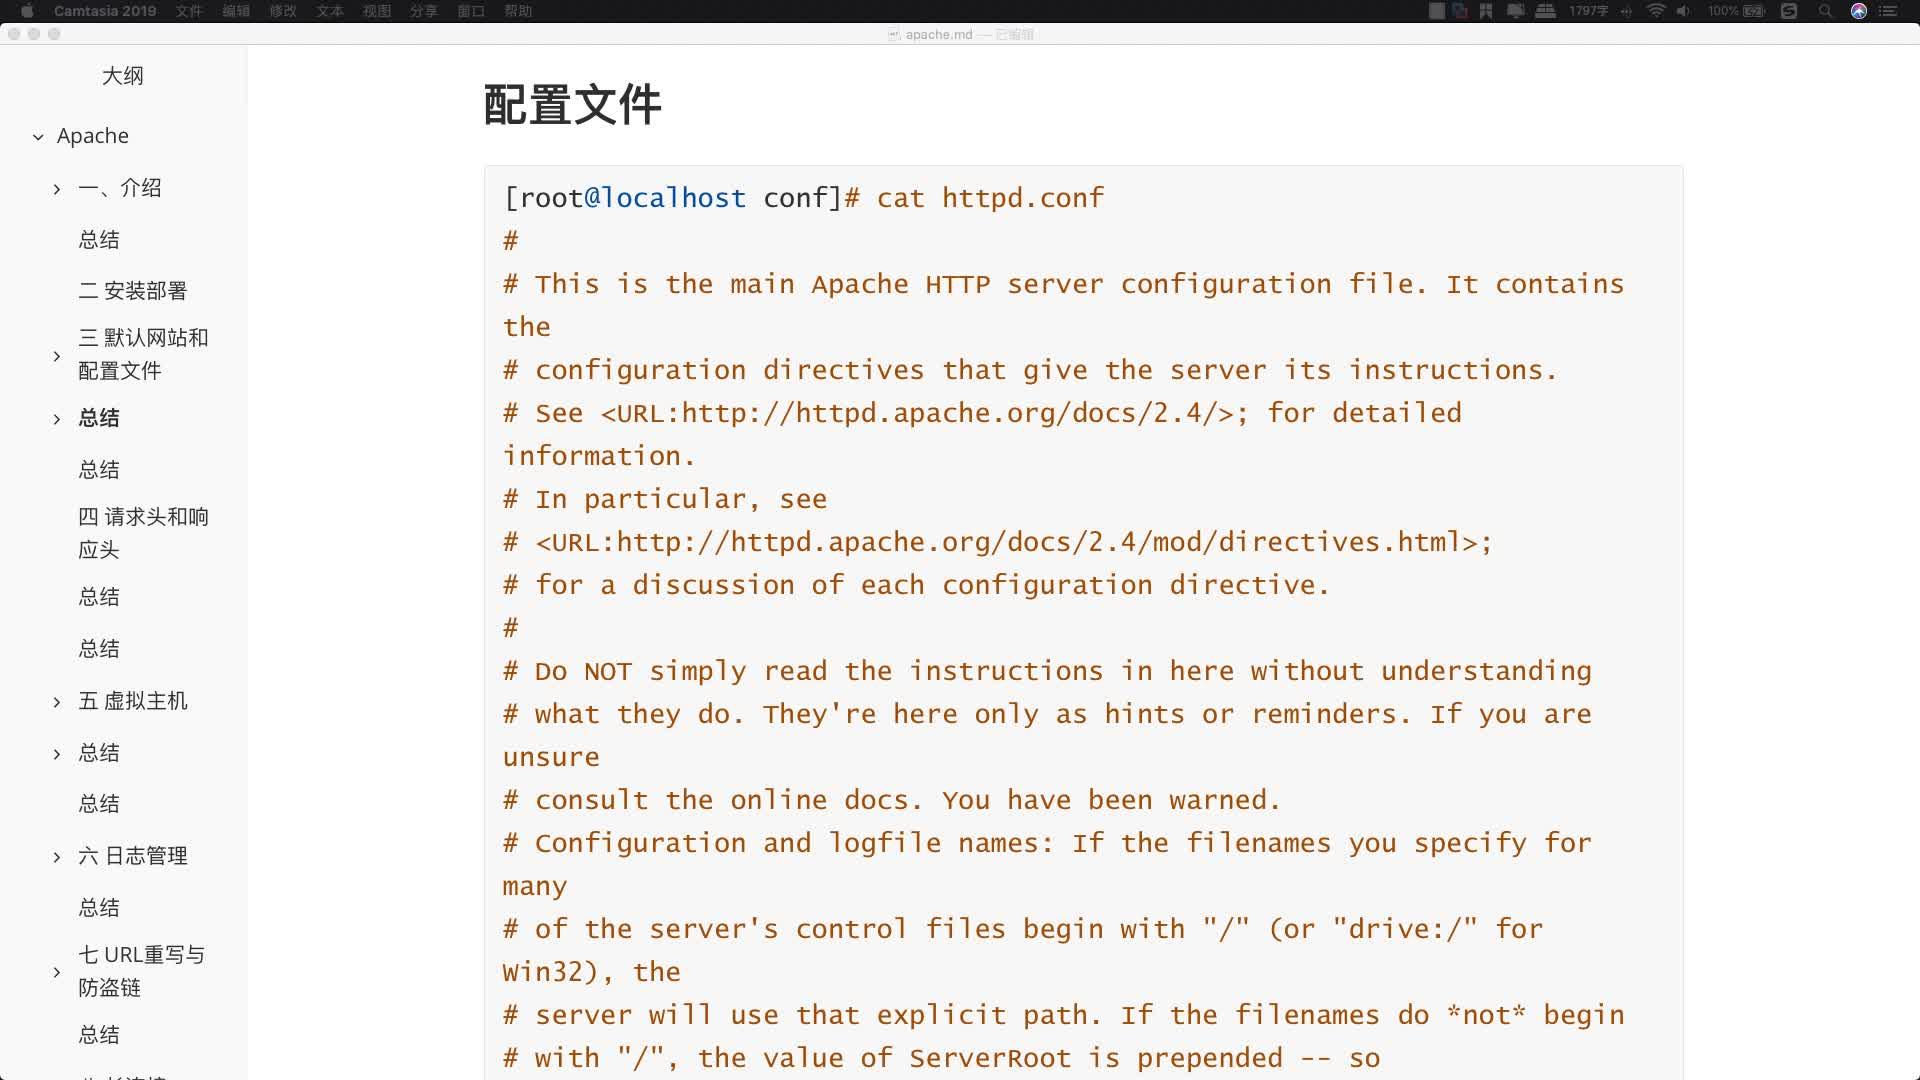This screenshot has width=1920, height=1080.
Task: Open Siri from menu bar
Action: pyautogui.click(x=1859, y=11)
